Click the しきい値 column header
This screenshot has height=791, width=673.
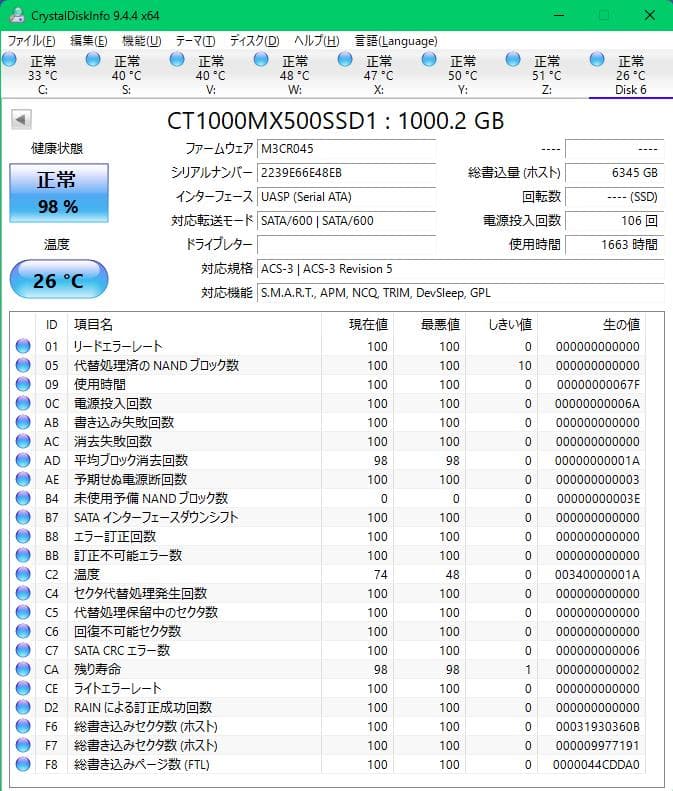coord(501,324)
